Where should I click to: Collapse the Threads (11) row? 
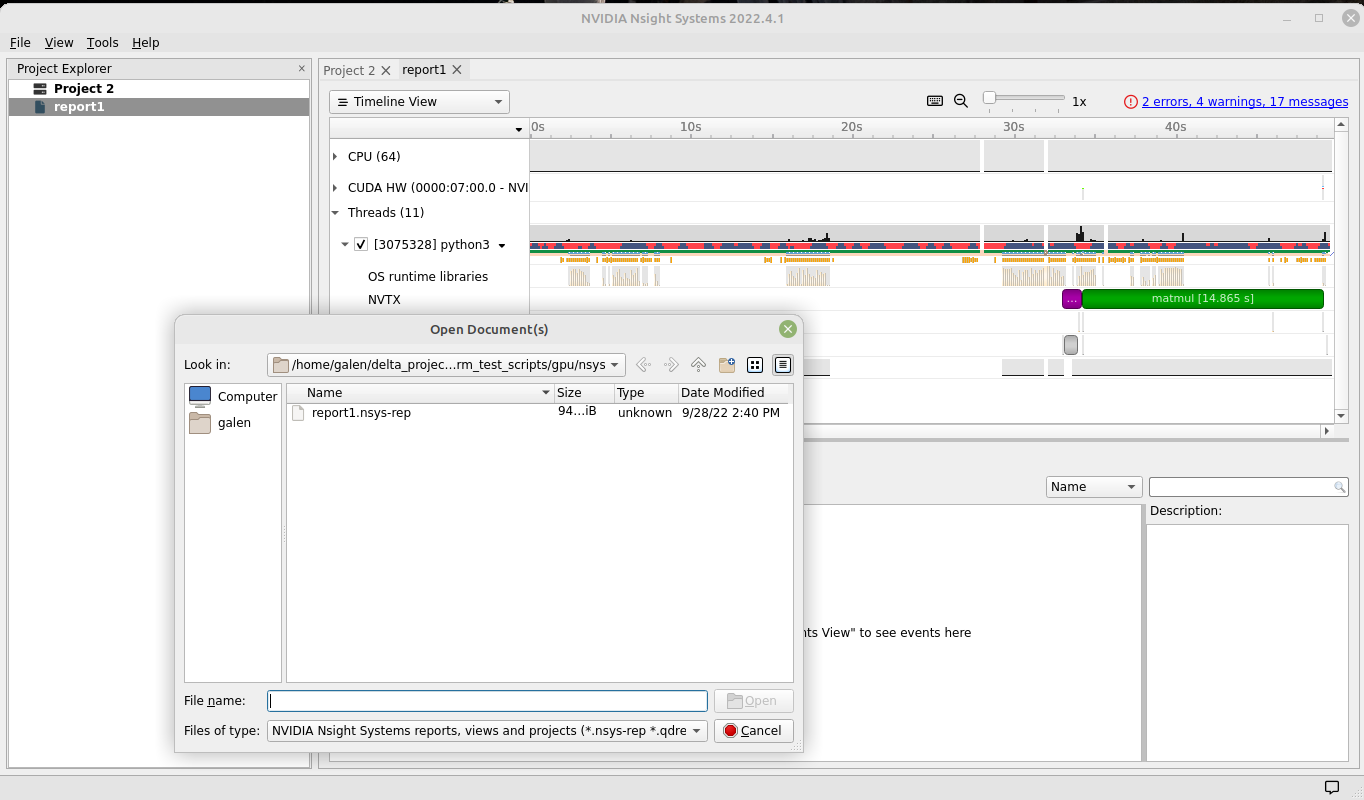click(x=335, y=213)
